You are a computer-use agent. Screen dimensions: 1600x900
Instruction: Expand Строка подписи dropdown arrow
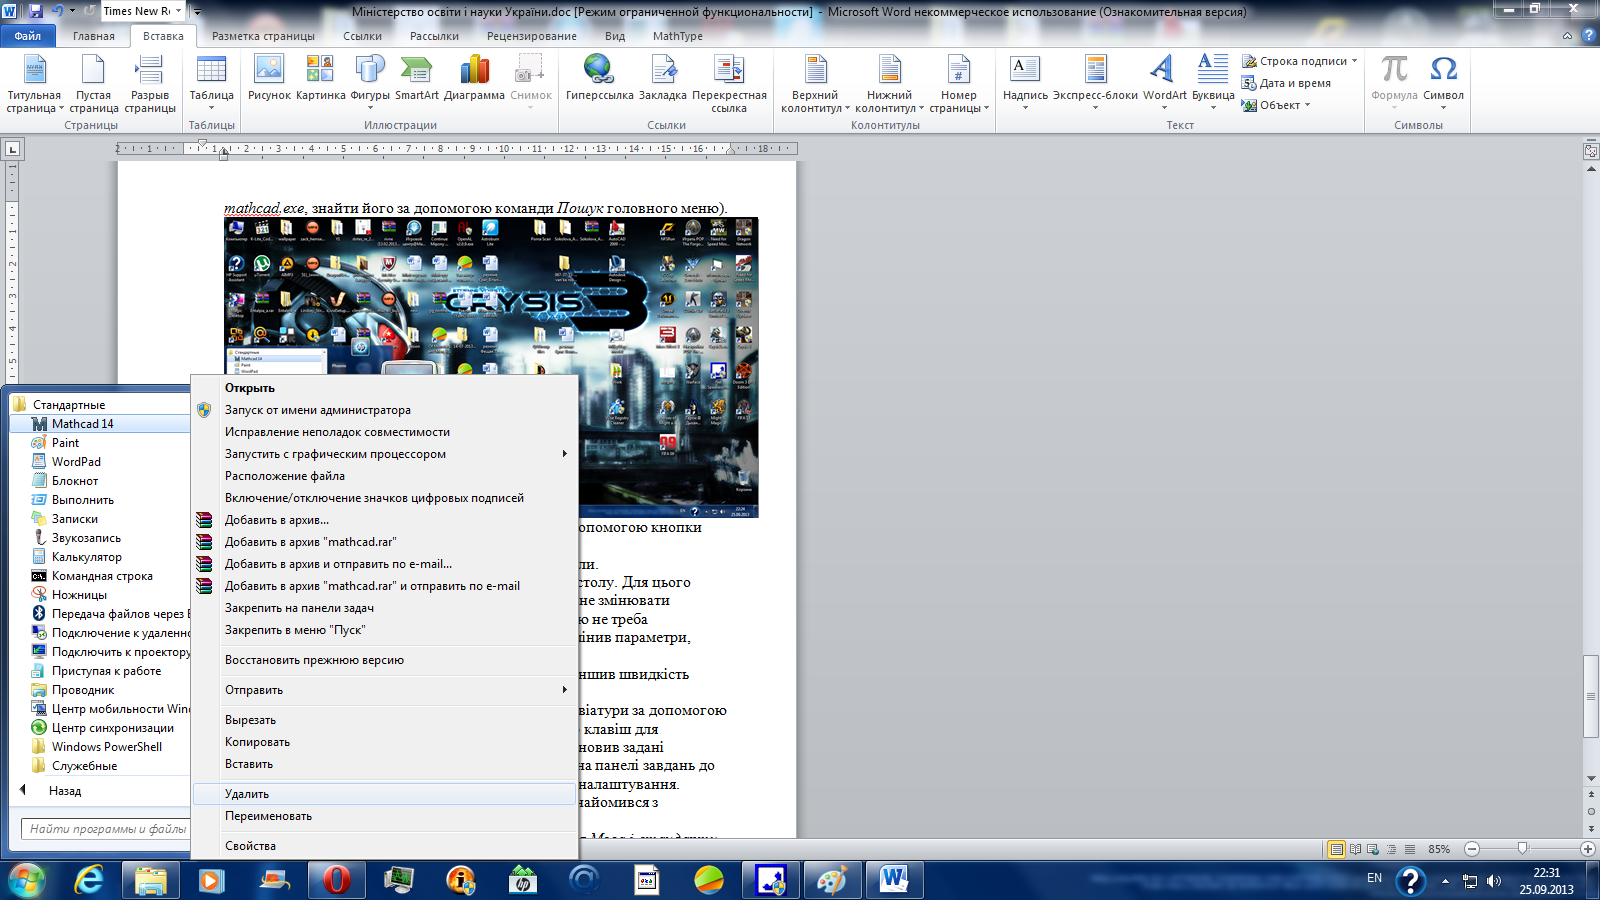[x=1354, y=61]
